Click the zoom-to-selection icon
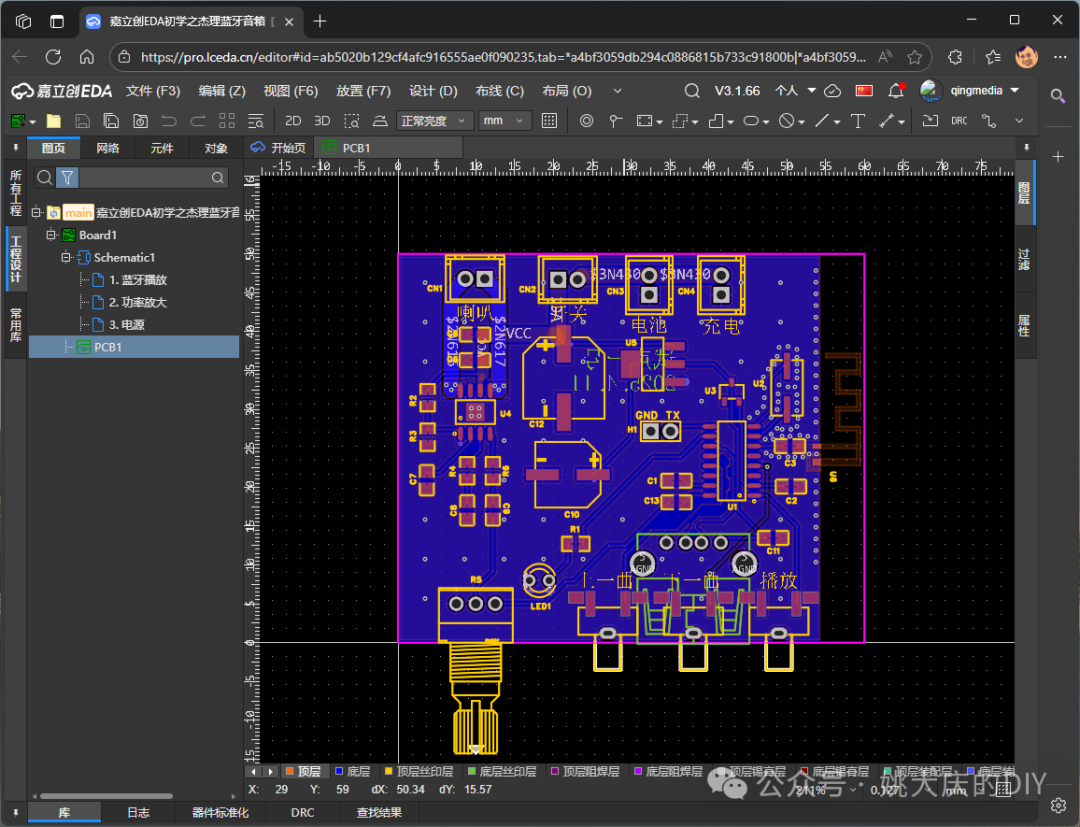 [x=351, y=121]
